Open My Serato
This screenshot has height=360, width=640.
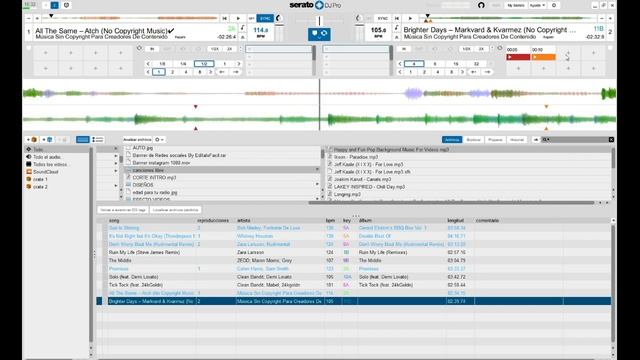click(516, 5)
